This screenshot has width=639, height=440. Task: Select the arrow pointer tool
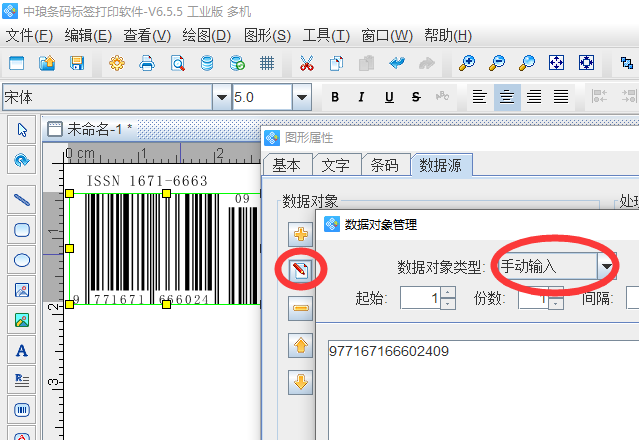click(22, 130)
